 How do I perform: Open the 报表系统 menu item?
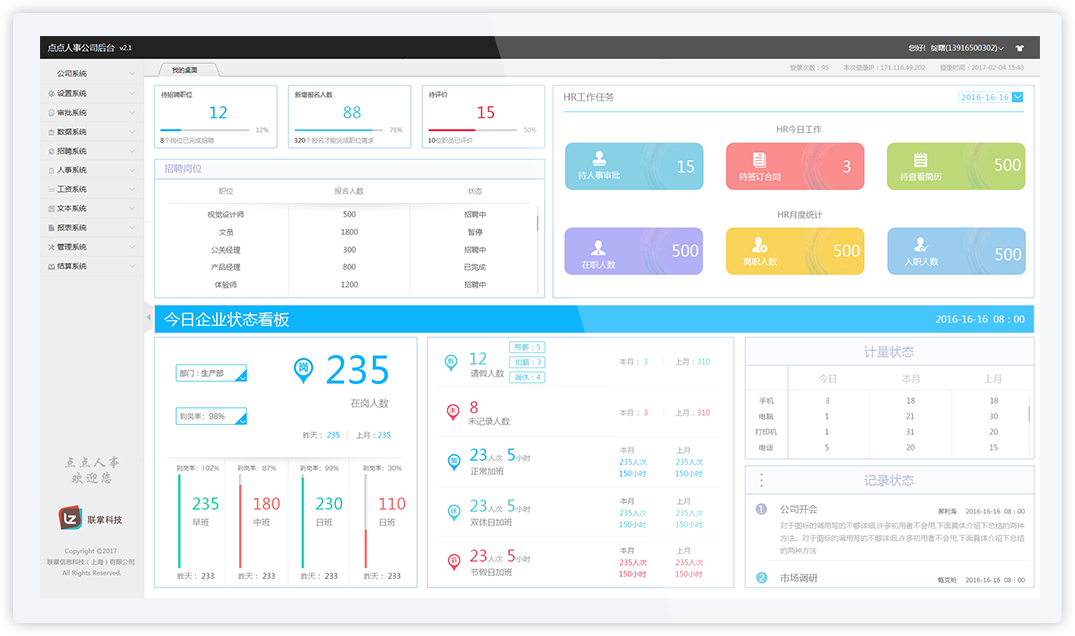(x=92, y=228)
